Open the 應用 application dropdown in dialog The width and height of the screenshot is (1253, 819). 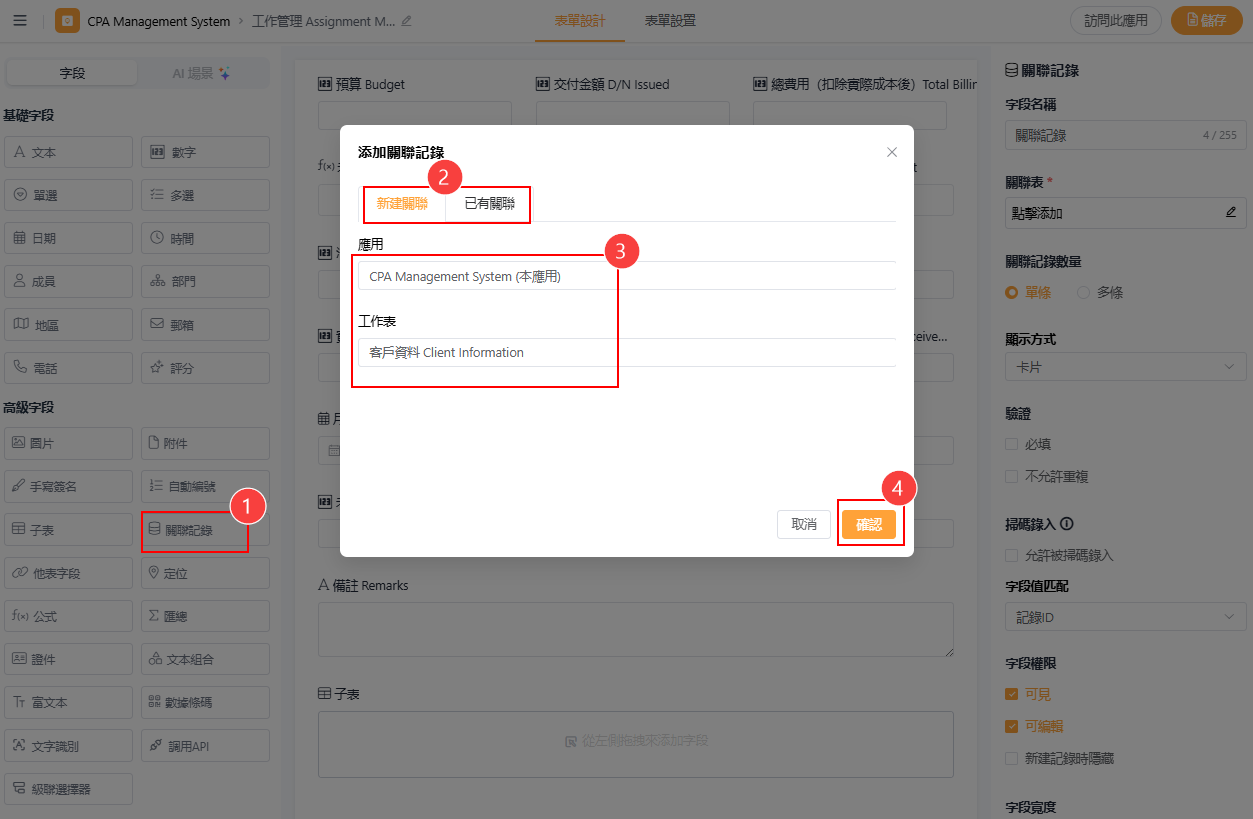click(627, 276)
